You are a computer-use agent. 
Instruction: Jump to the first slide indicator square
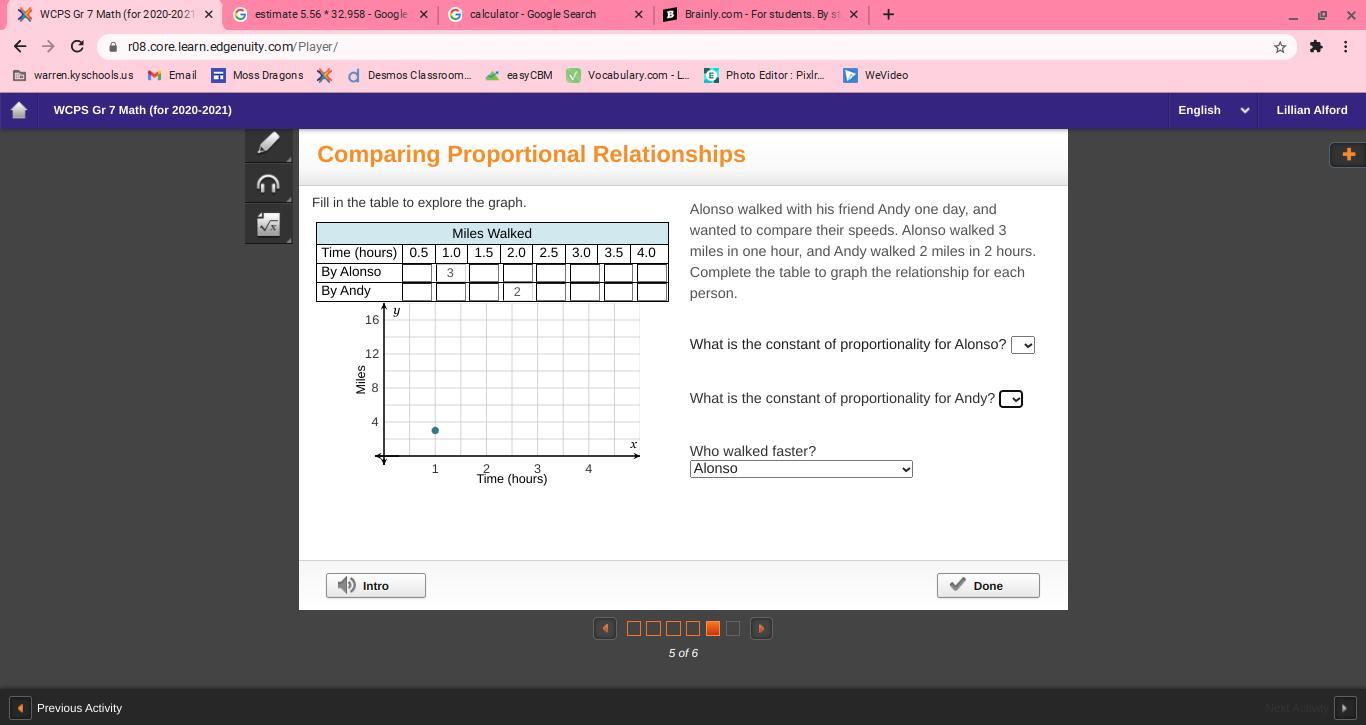click(634, 629)
